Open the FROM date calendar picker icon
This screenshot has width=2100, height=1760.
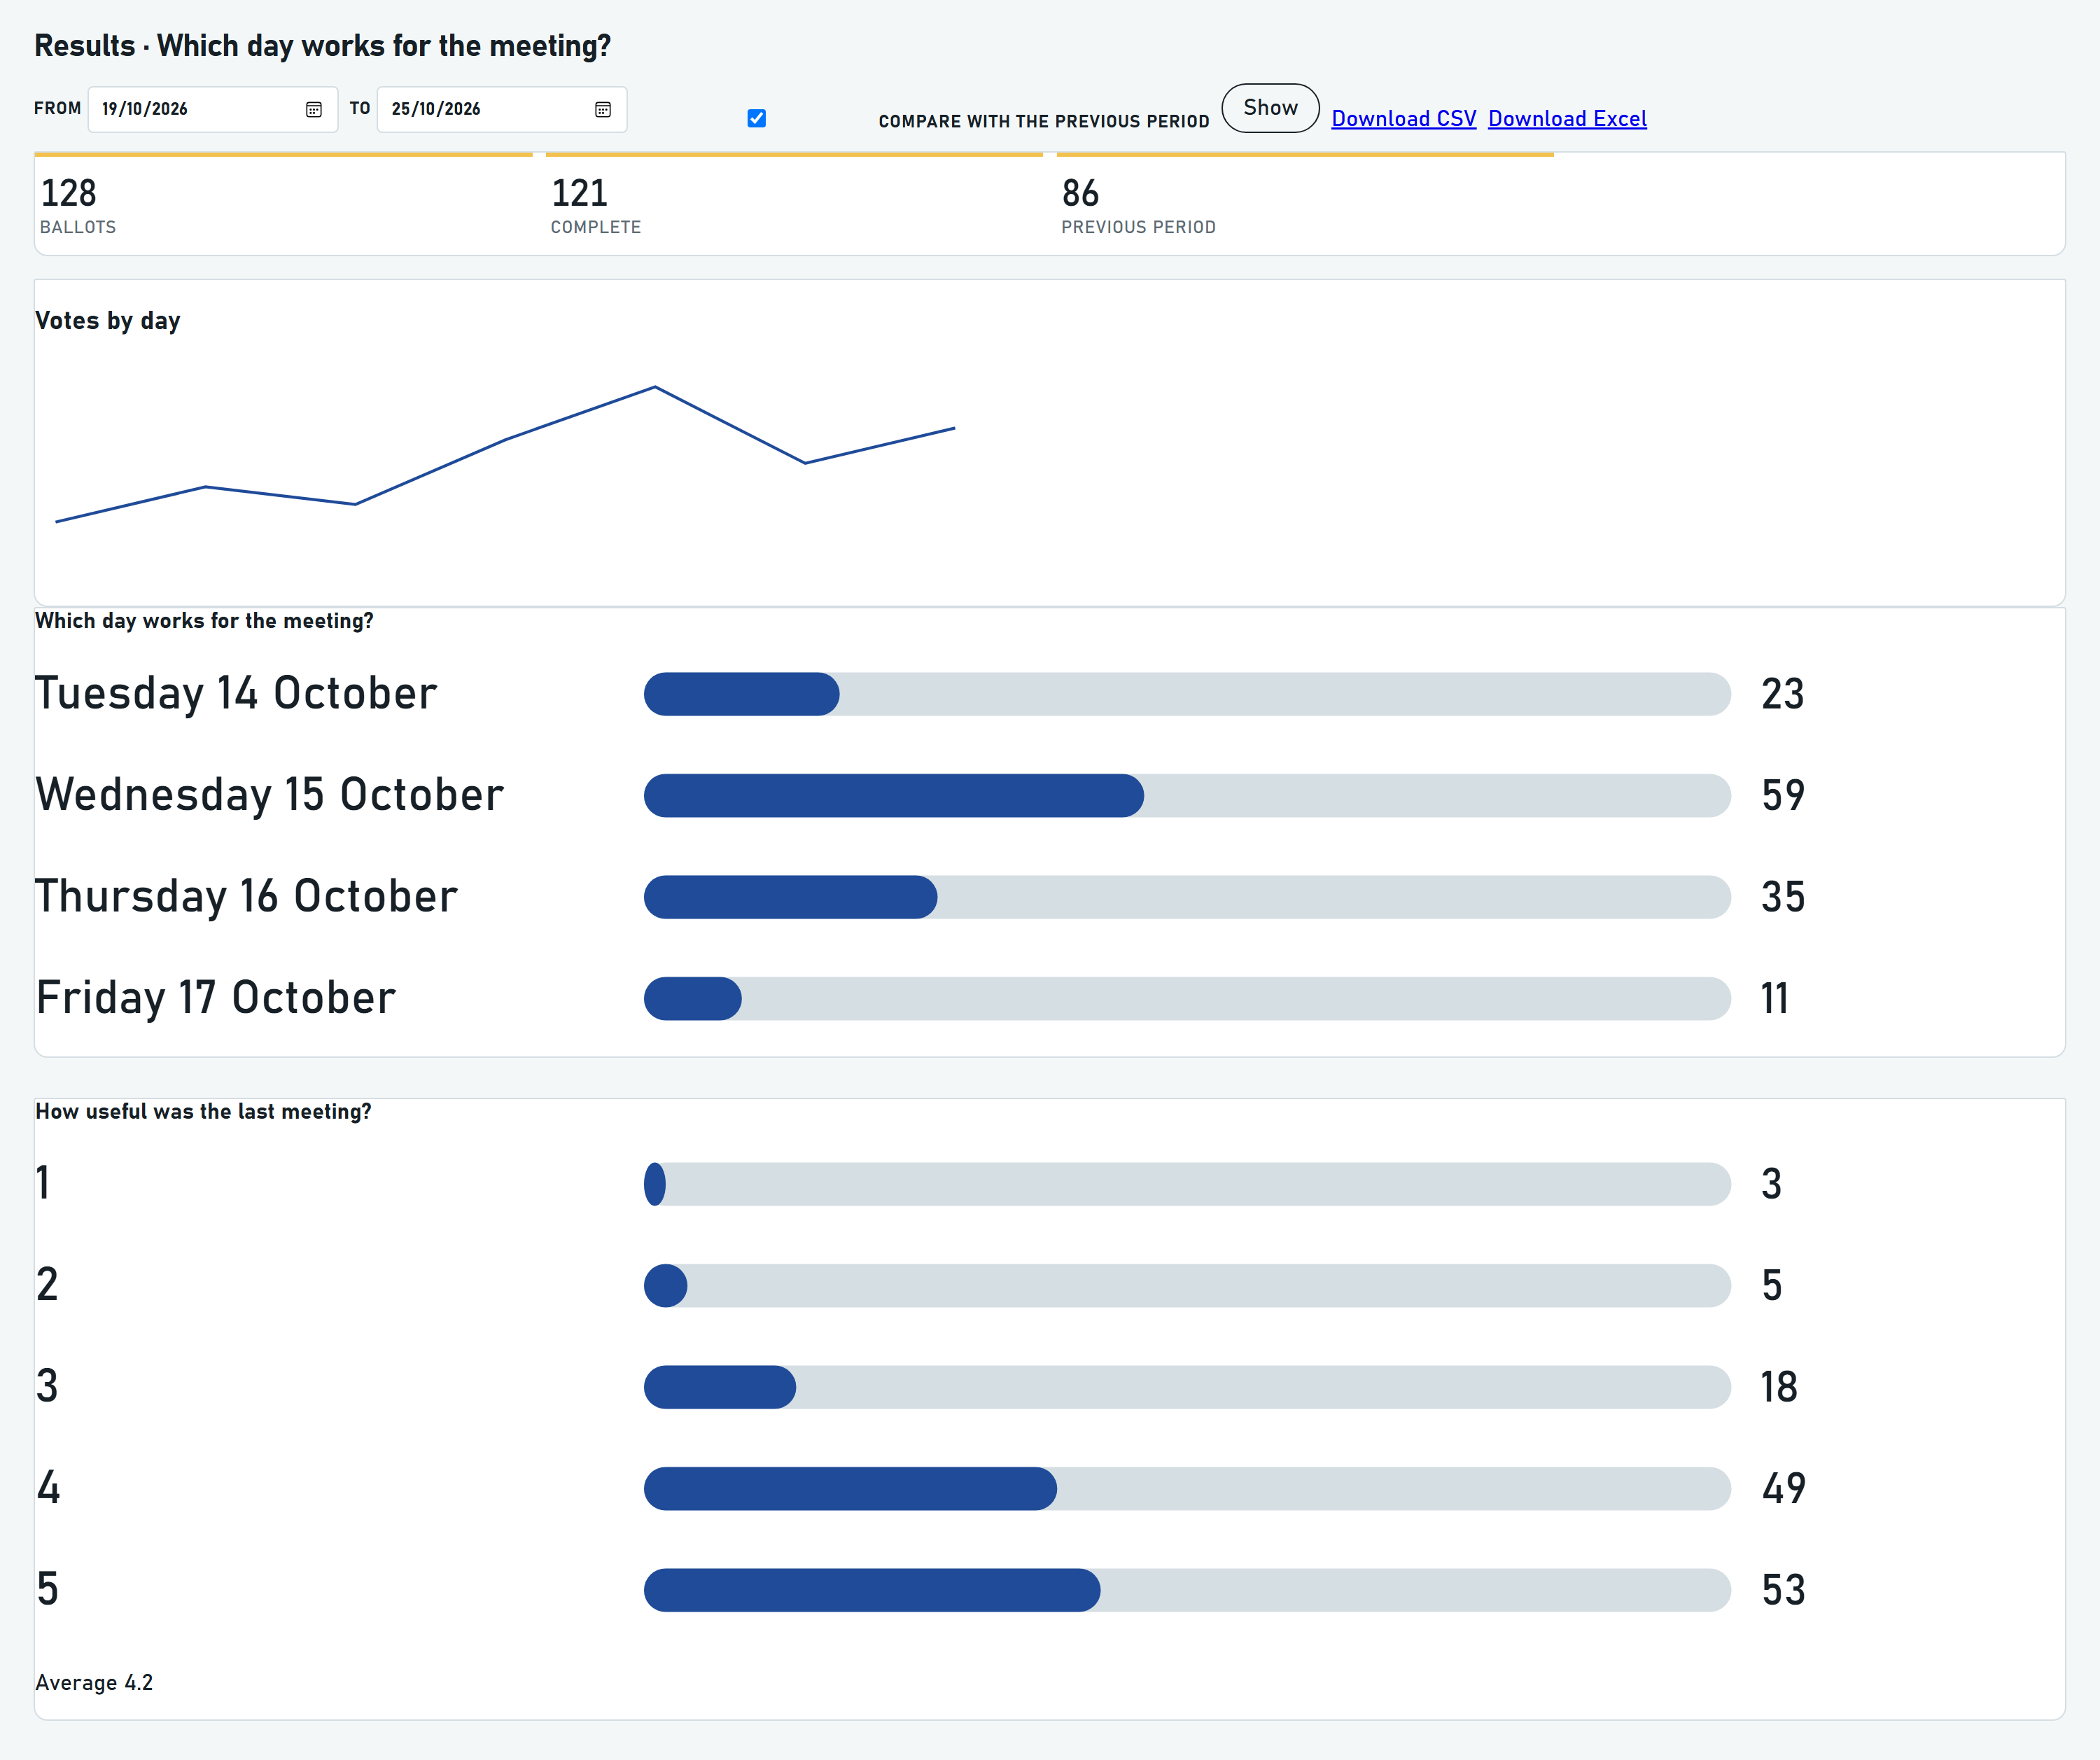(x=314, y=109)
